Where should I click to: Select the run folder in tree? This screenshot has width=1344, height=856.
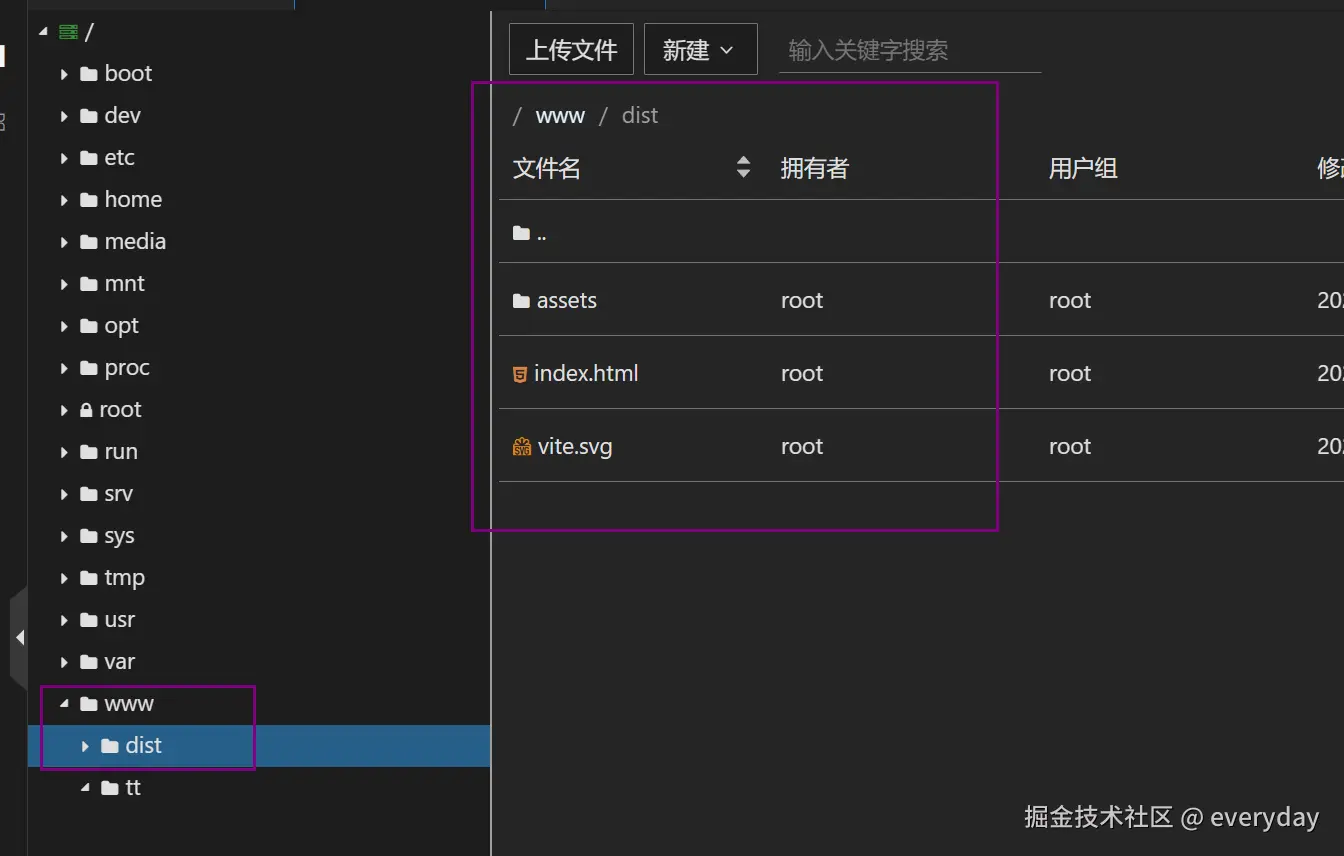point(121,451)
